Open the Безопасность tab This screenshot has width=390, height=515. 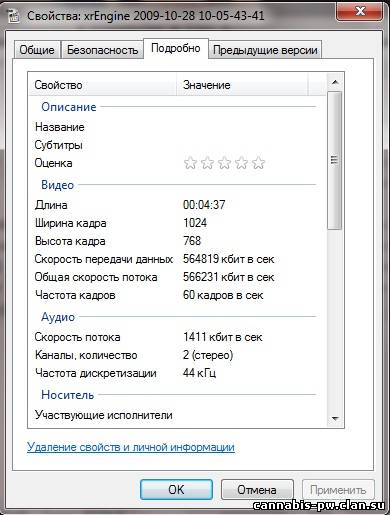click(x=102, y=50)
